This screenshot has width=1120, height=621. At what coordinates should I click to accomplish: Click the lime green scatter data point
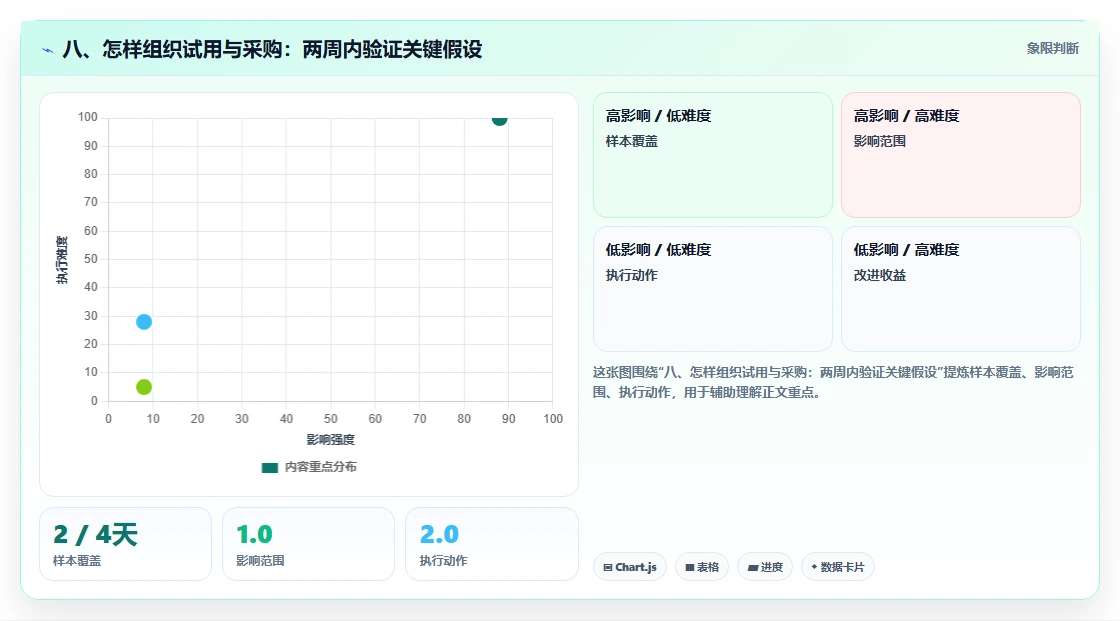click(144, 387)
